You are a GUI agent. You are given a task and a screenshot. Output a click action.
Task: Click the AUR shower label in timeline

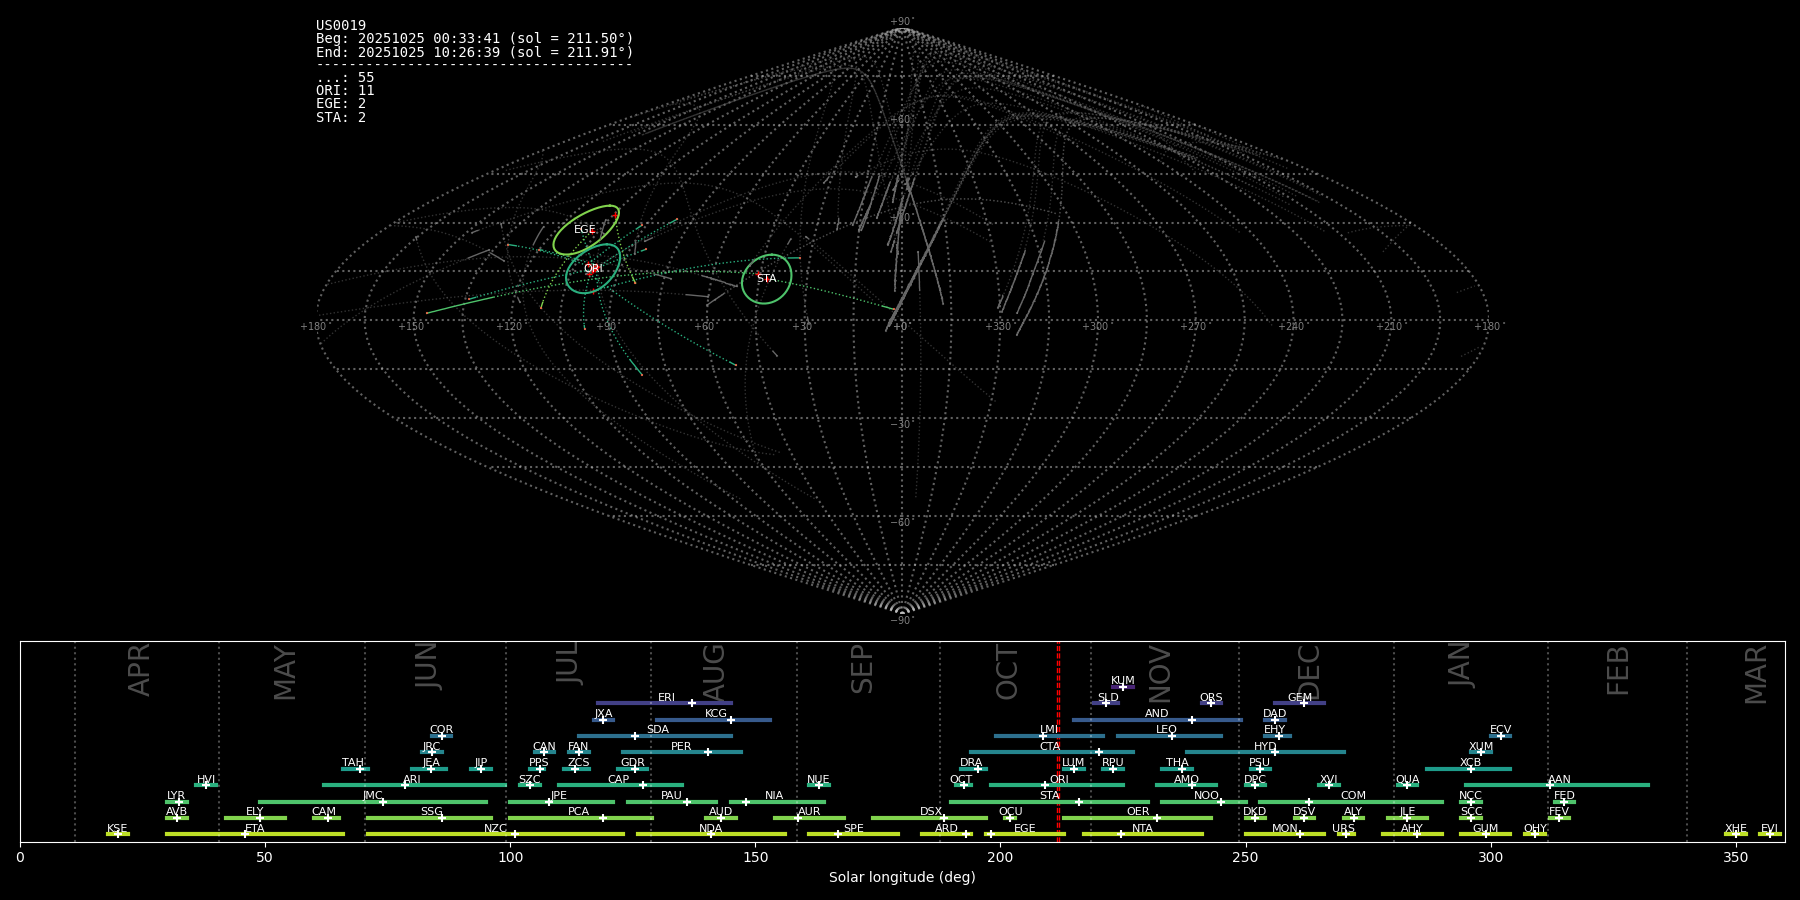(809, 812)
